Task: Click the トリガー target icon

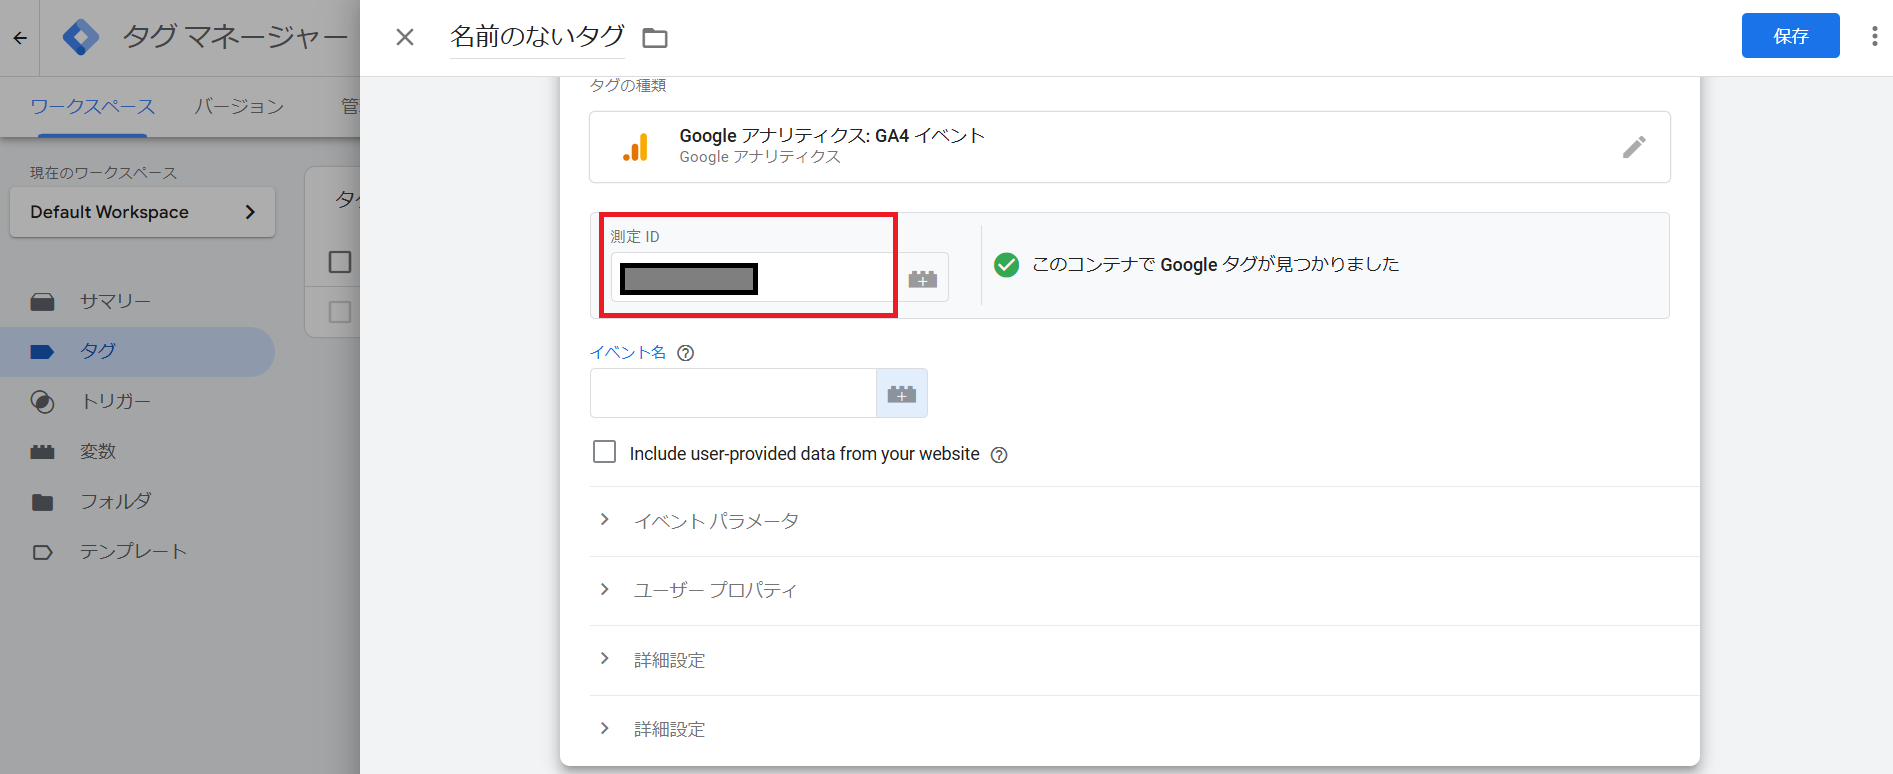Action: pos(42,402)
